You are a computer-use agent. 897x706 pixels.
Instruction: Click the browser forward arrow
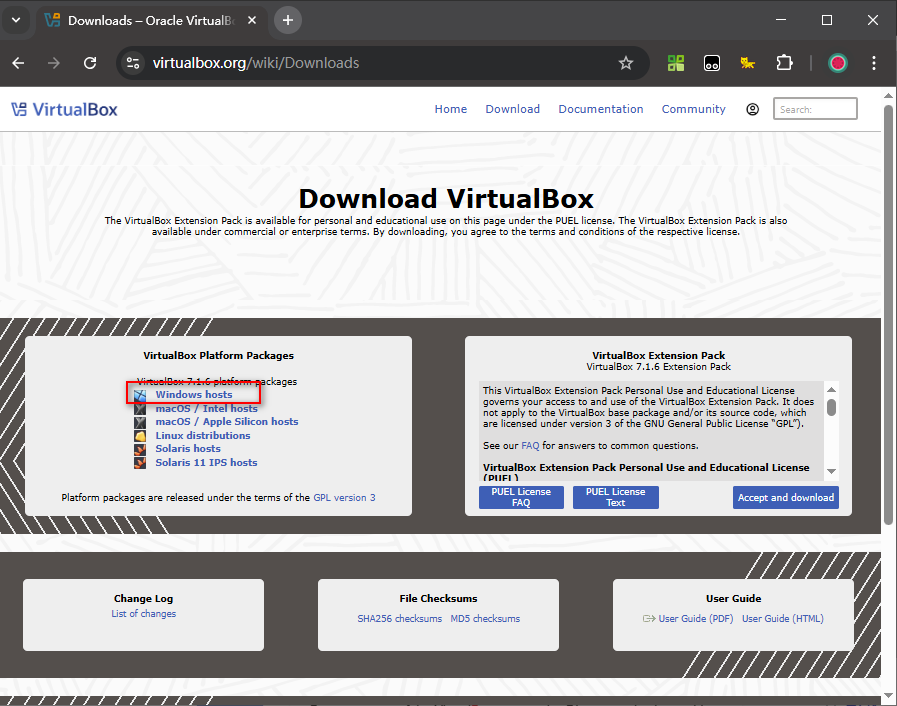54,63
